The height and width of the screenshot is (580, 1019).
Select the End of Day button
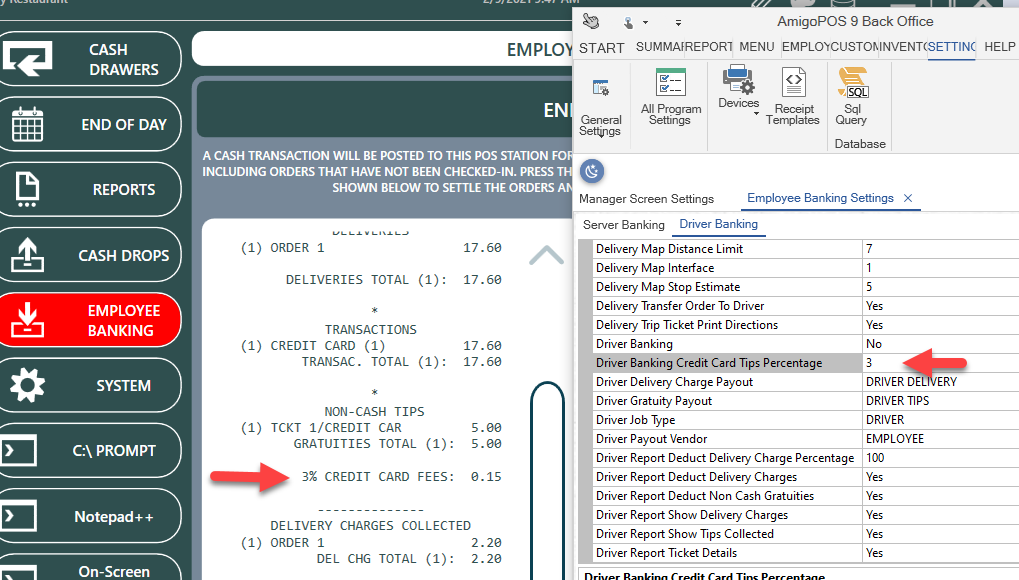(91, 125)
